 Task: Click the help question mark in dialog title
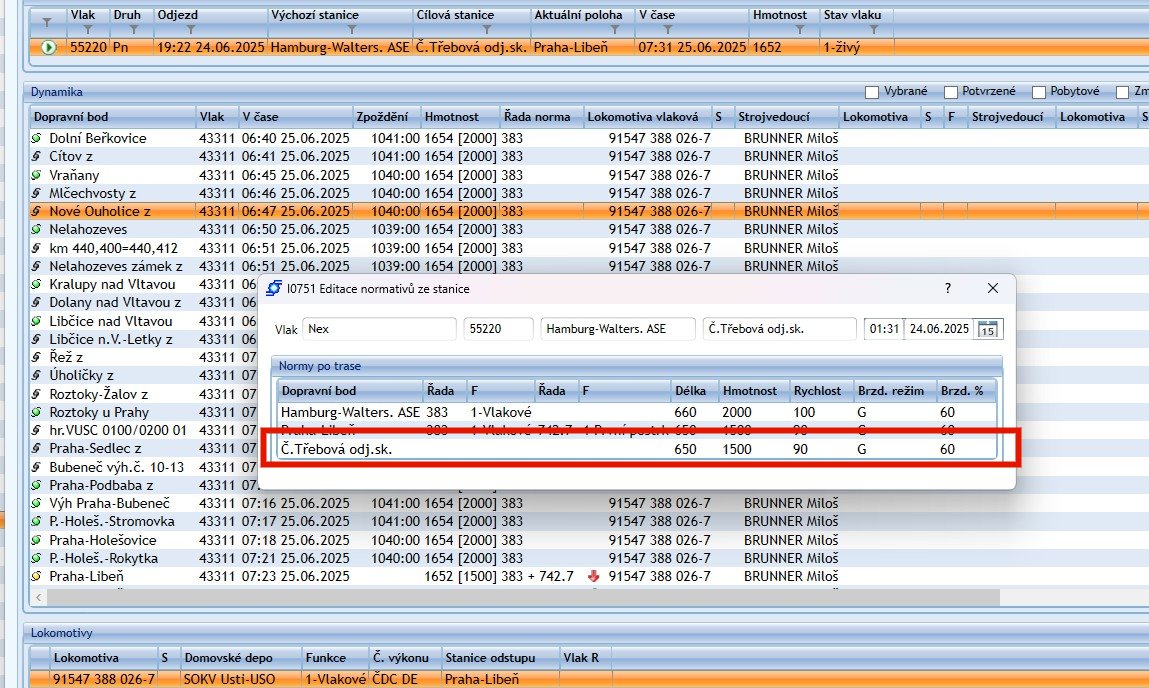[x=947, y=288]
